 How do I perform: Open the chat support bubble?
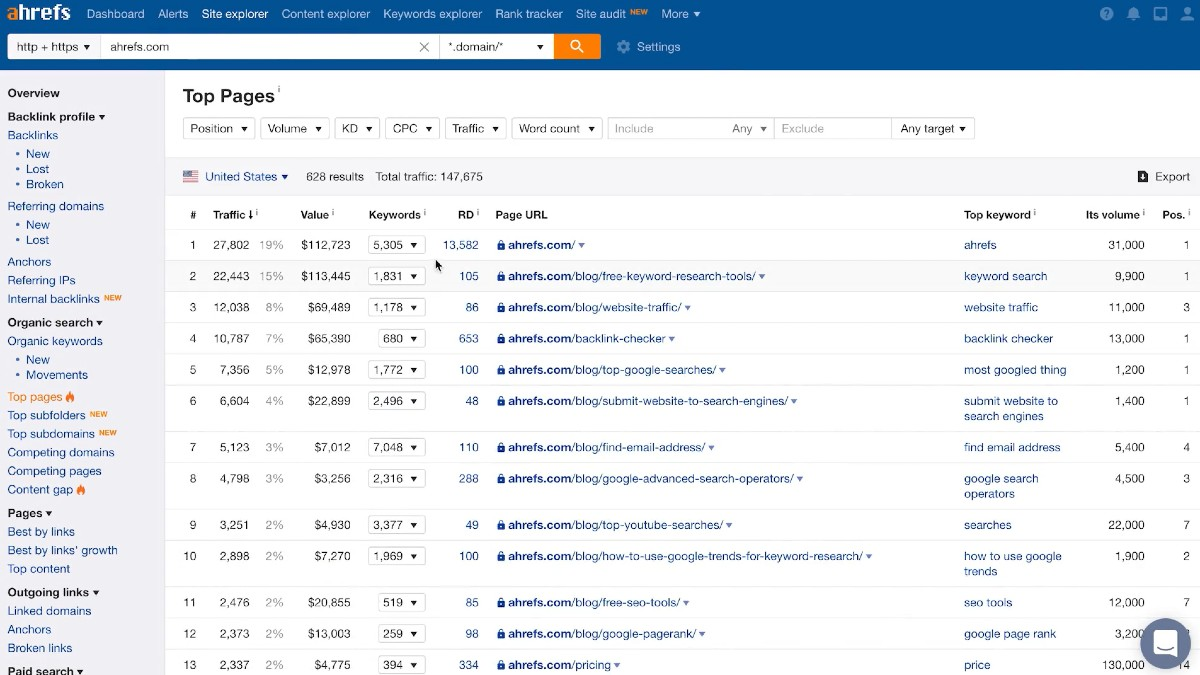1165,643
